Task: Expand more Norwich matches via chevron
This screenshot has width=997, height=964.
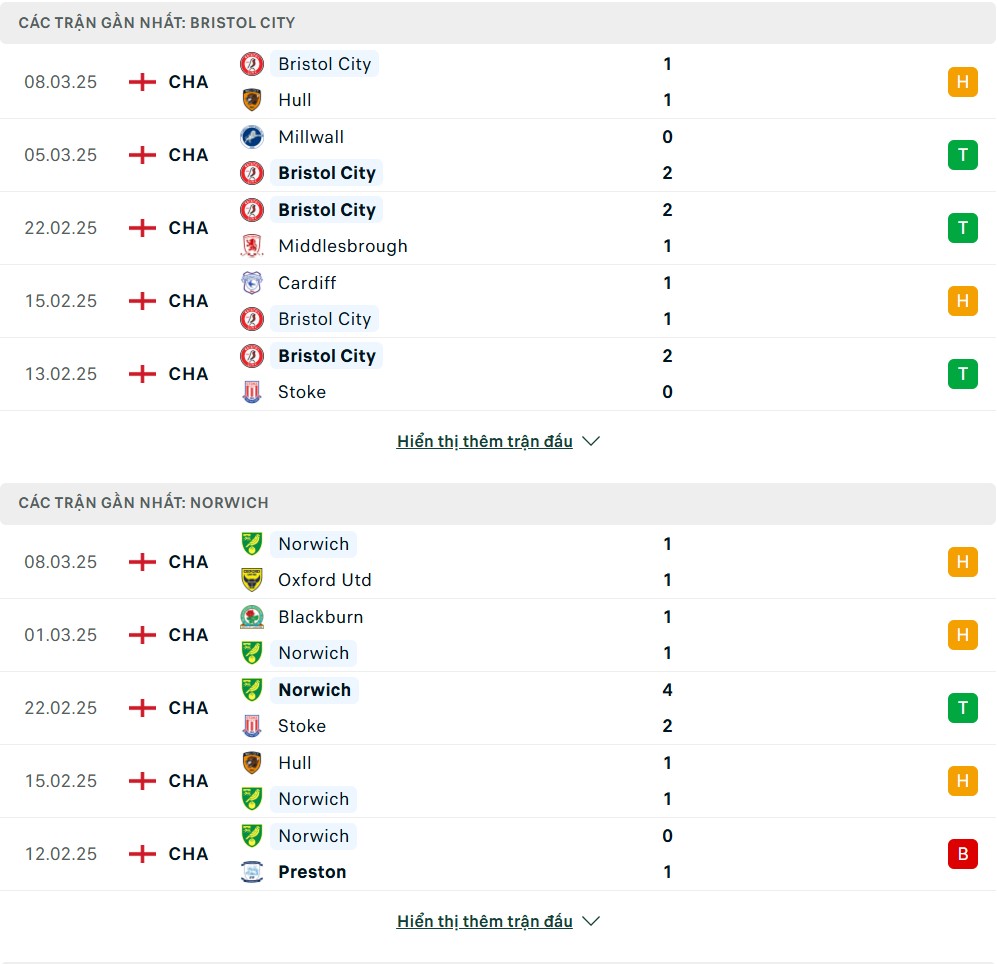Action: tap(591, 921)
